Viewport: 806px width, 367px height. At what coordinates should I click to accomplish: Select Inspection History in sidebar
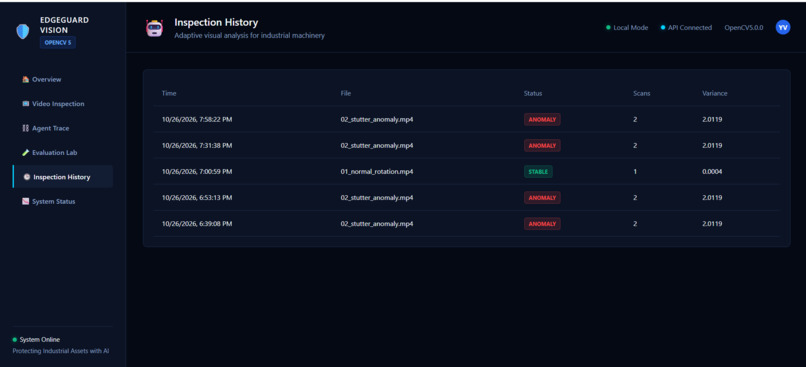pyautogui.click(x=63, y=177)
